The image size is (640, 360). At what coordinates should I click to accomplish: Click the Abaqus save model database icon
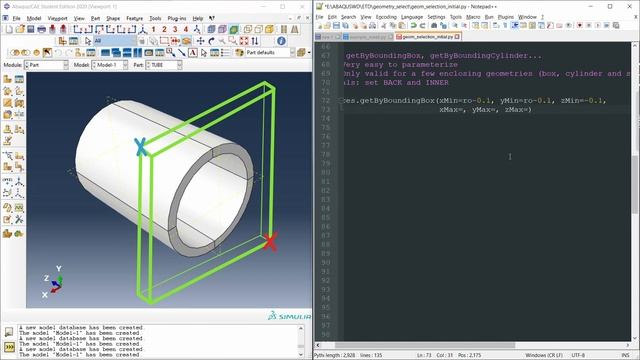click(x=31, y=29)
